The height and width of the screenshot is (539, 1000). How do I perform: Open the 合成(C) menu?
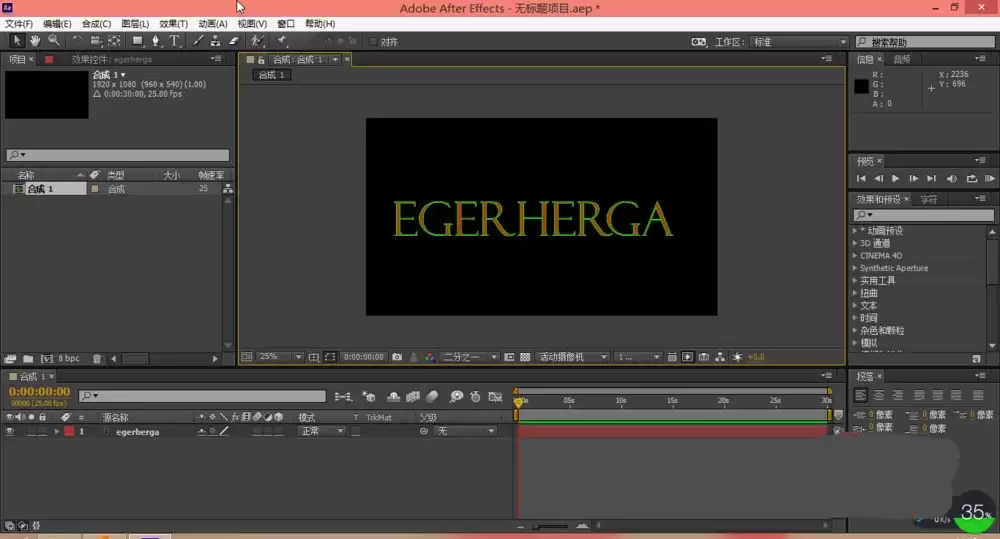tap(96, 24)
